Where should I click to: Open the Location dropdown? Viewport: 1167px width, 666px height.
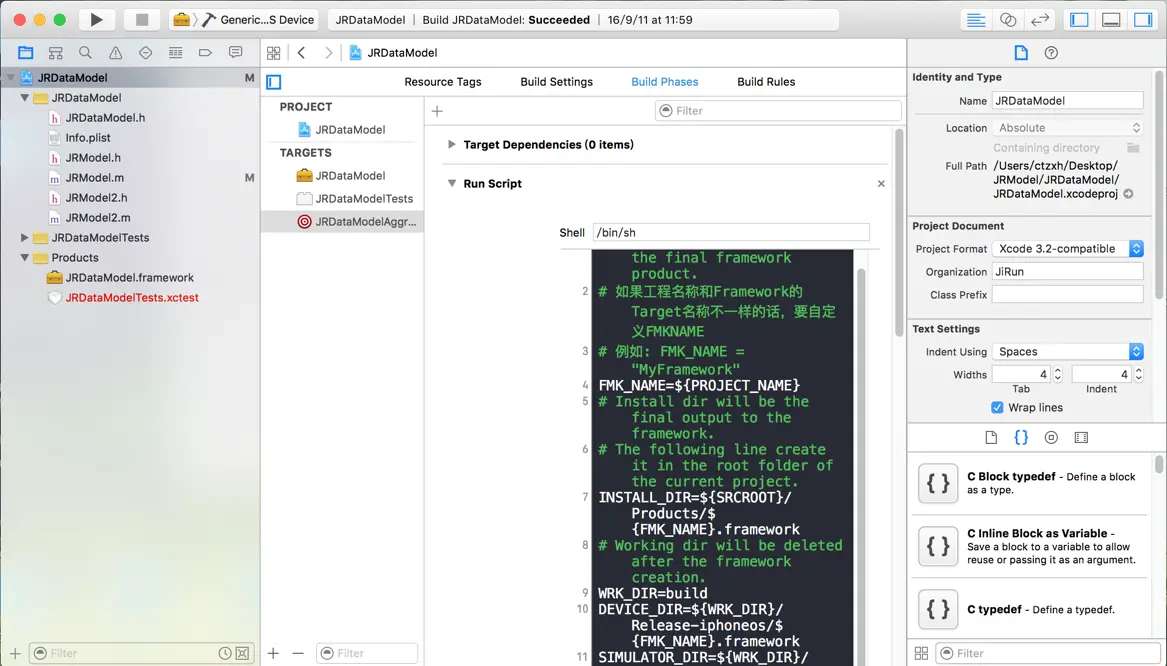[1068, 128]
